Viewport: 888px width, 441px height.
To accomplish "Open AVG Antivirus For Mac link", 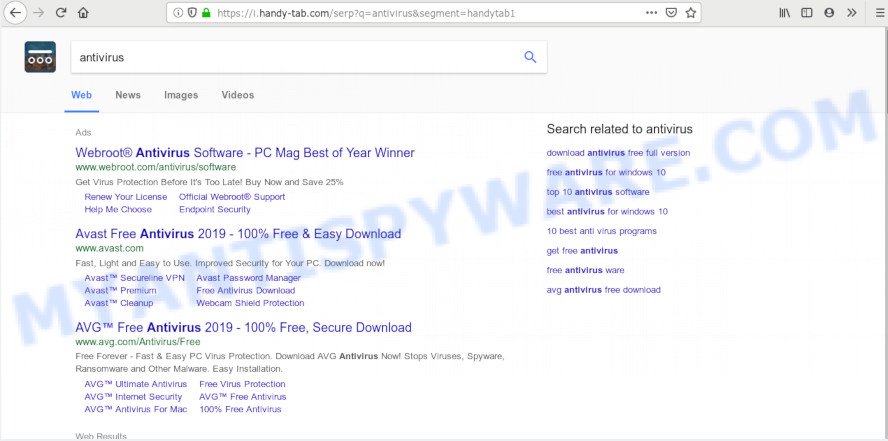I will pos(136,409).
